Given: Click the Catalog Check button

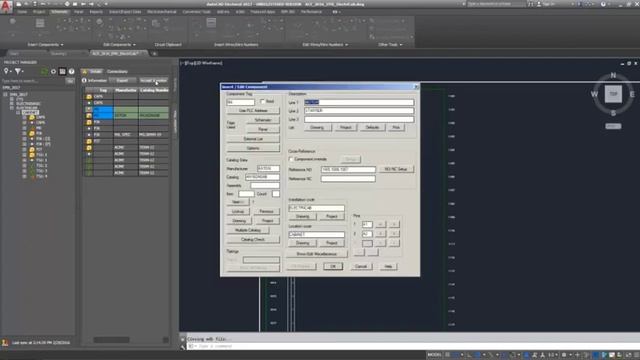Looking at the screenshot, I should pyautogui.click(x=253, y=240).
